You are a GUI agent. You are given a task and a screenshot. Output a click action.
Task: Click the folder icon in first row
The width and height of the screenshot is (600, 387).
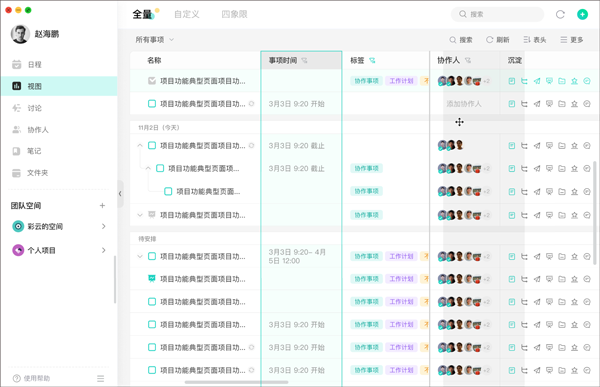click(562, 81)
